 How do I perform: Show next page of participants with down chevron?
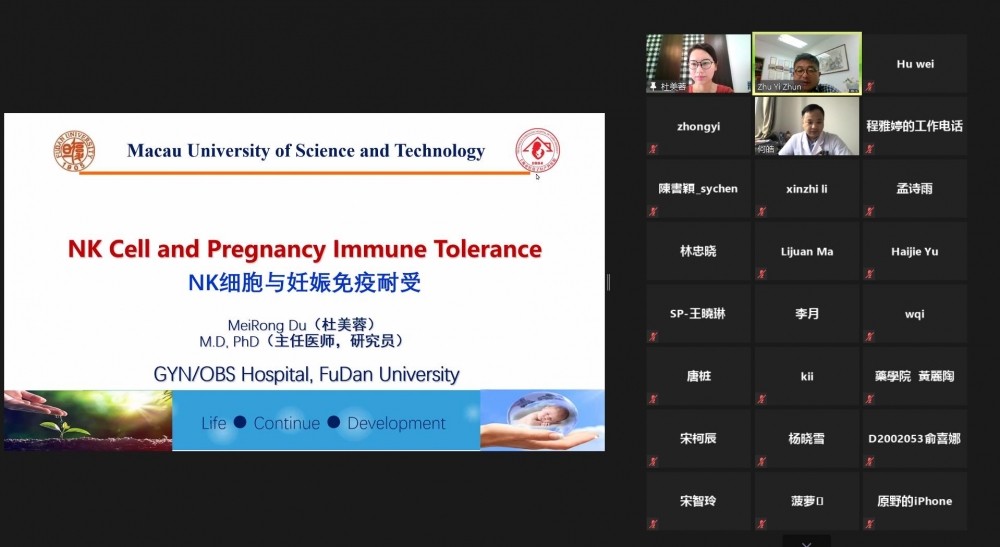pos(806,542)
